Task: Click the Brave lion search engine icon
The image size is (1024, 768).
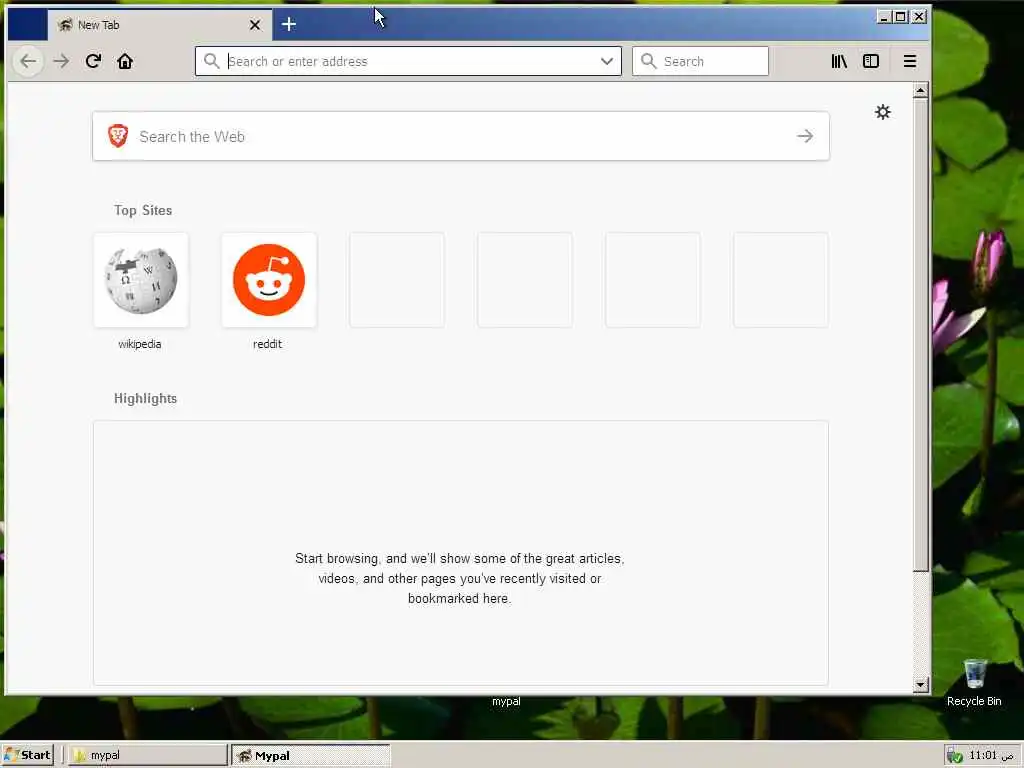Action: click(118, 136)
